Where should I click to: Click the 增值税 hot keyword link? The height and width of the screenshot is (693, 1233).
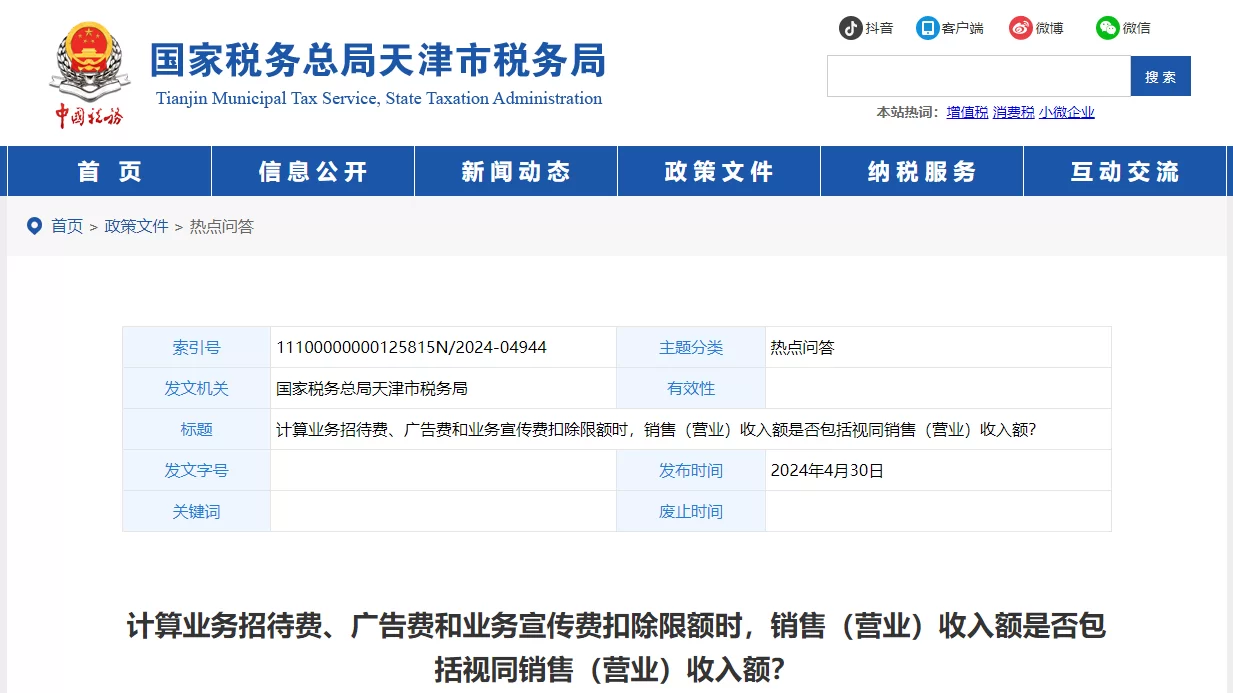point(967,112)
